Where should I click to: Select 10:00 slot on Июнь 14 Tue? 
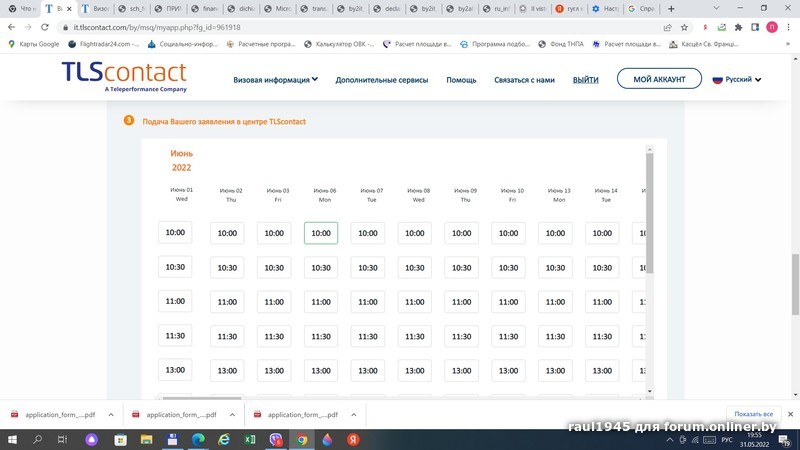pos(603,233)
